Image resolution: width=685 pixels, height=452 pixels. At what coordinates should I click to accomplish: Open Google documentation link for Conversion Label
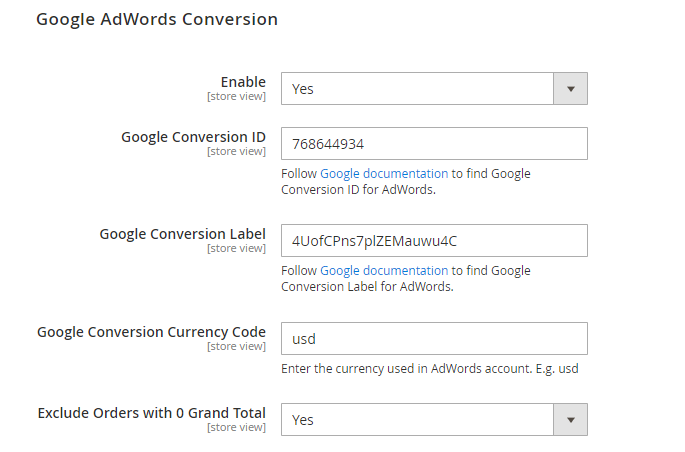tap(384, 271)
